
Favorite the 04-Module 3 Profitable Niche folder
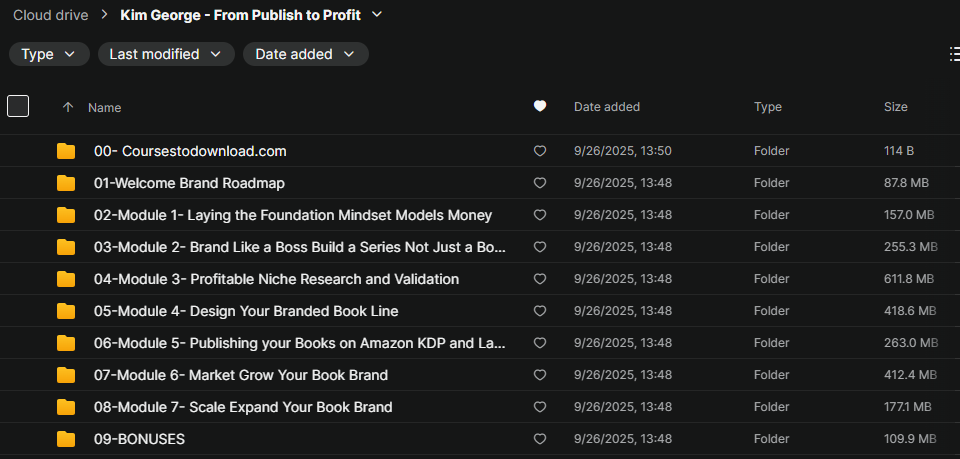coord(540,279)
